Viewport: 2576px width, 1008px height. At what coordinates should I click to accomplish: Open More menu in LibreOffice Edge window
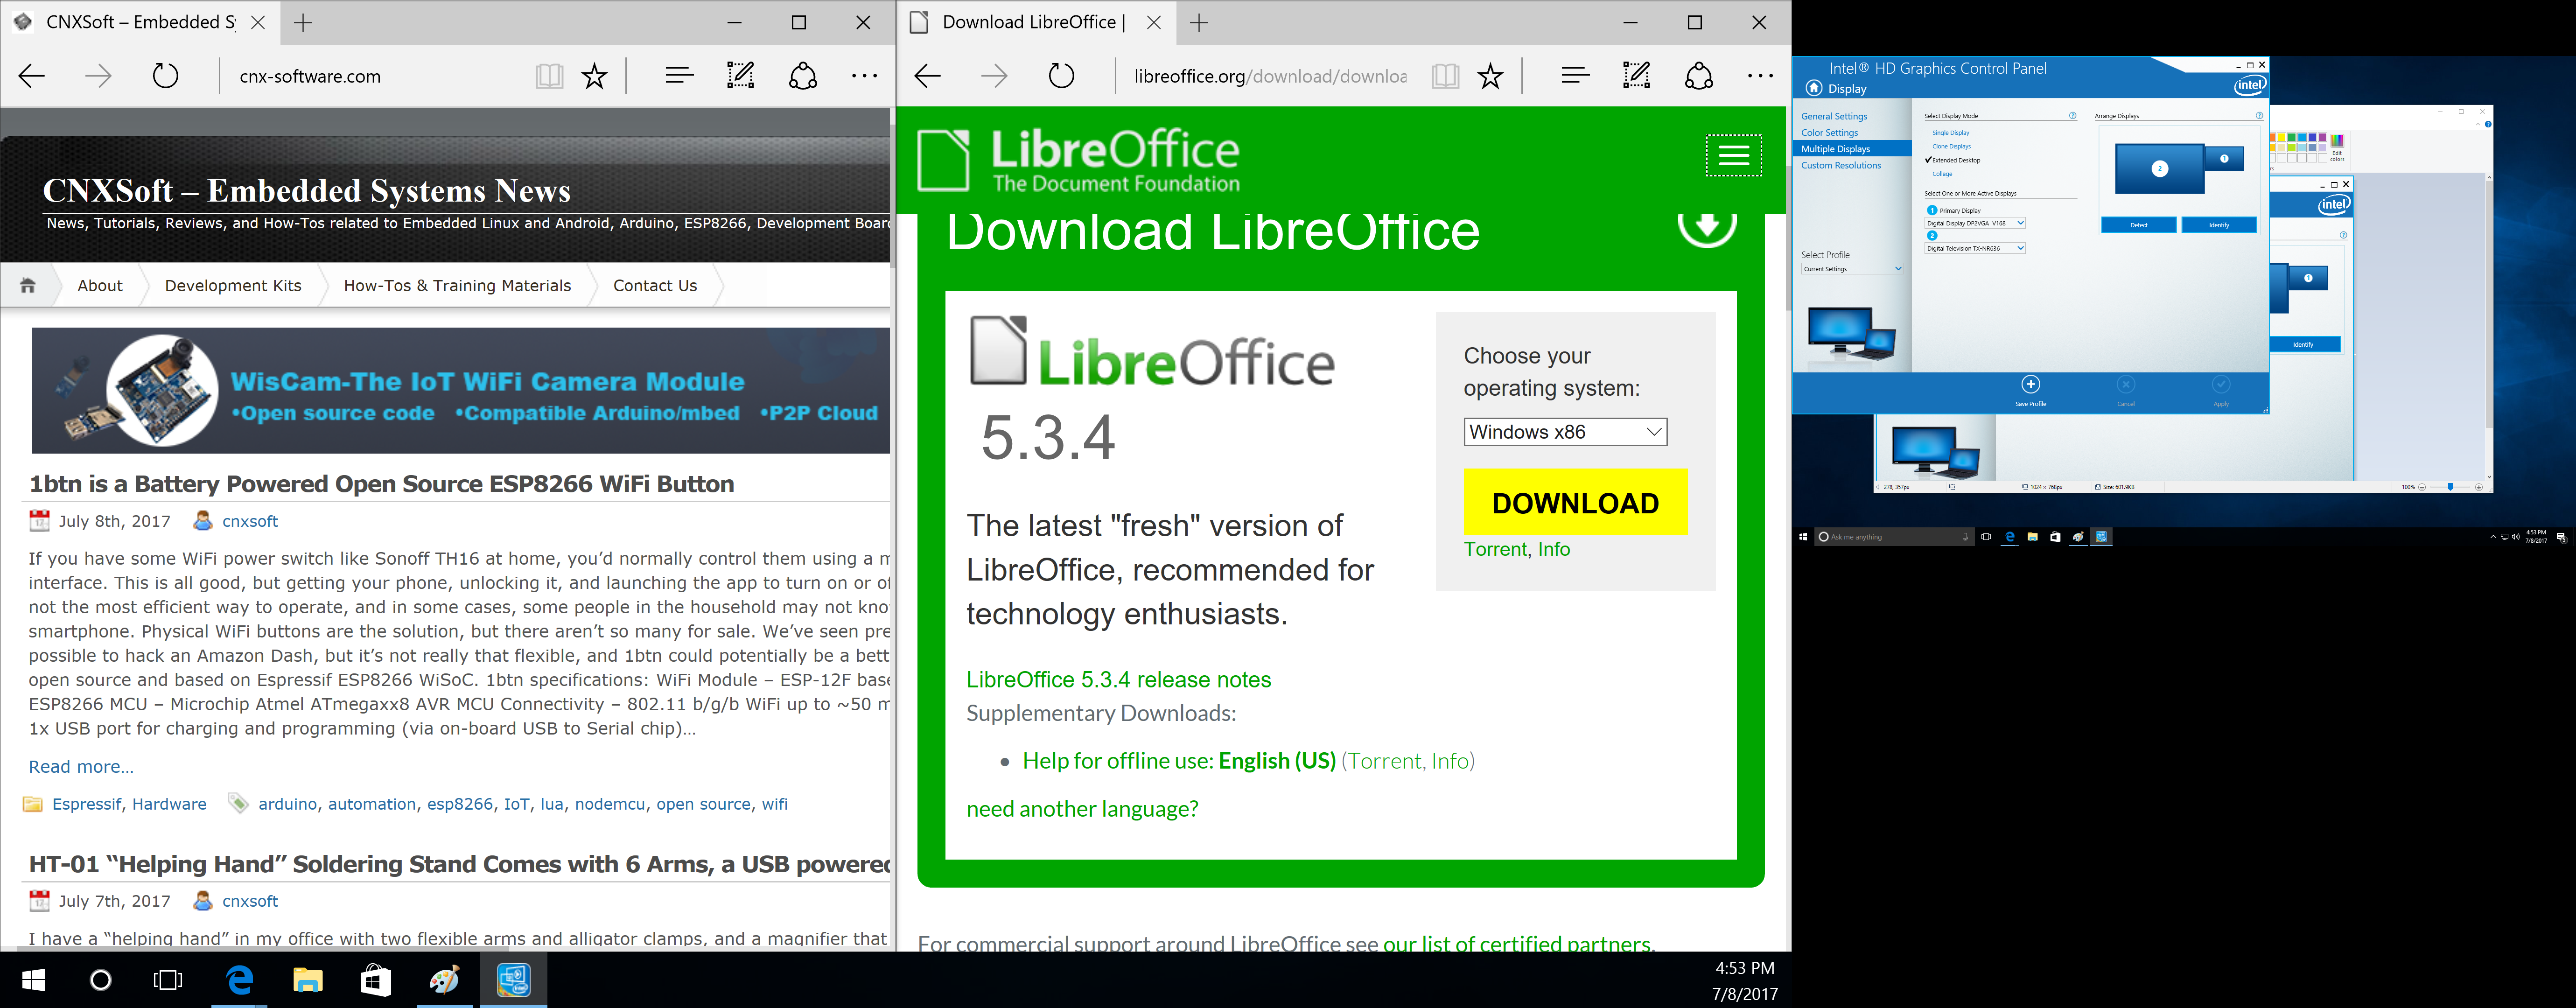click(x=1760, y=76)
